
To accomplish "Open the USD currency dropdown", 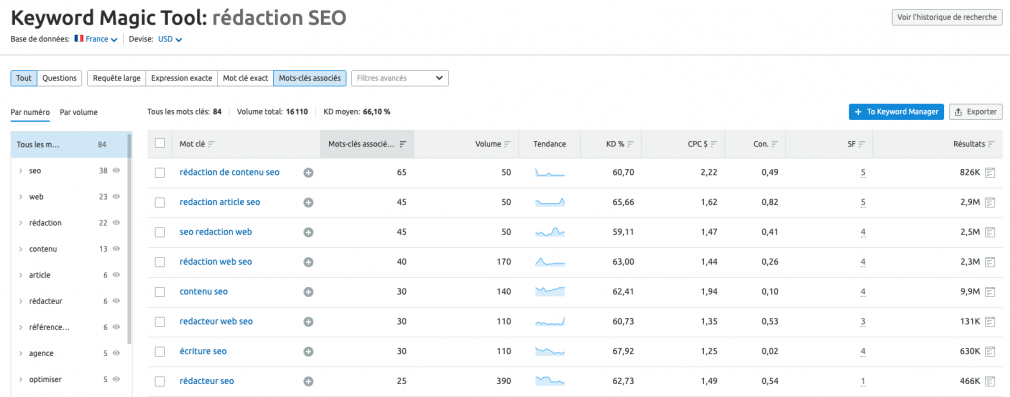I will (x=170, y=39).
